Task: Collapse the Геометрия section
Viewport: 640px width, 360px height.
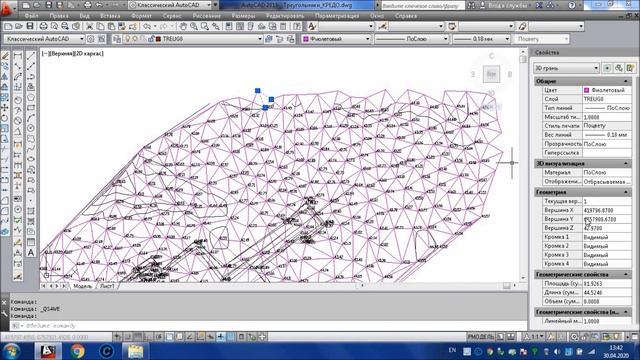Action: [626, 192]
